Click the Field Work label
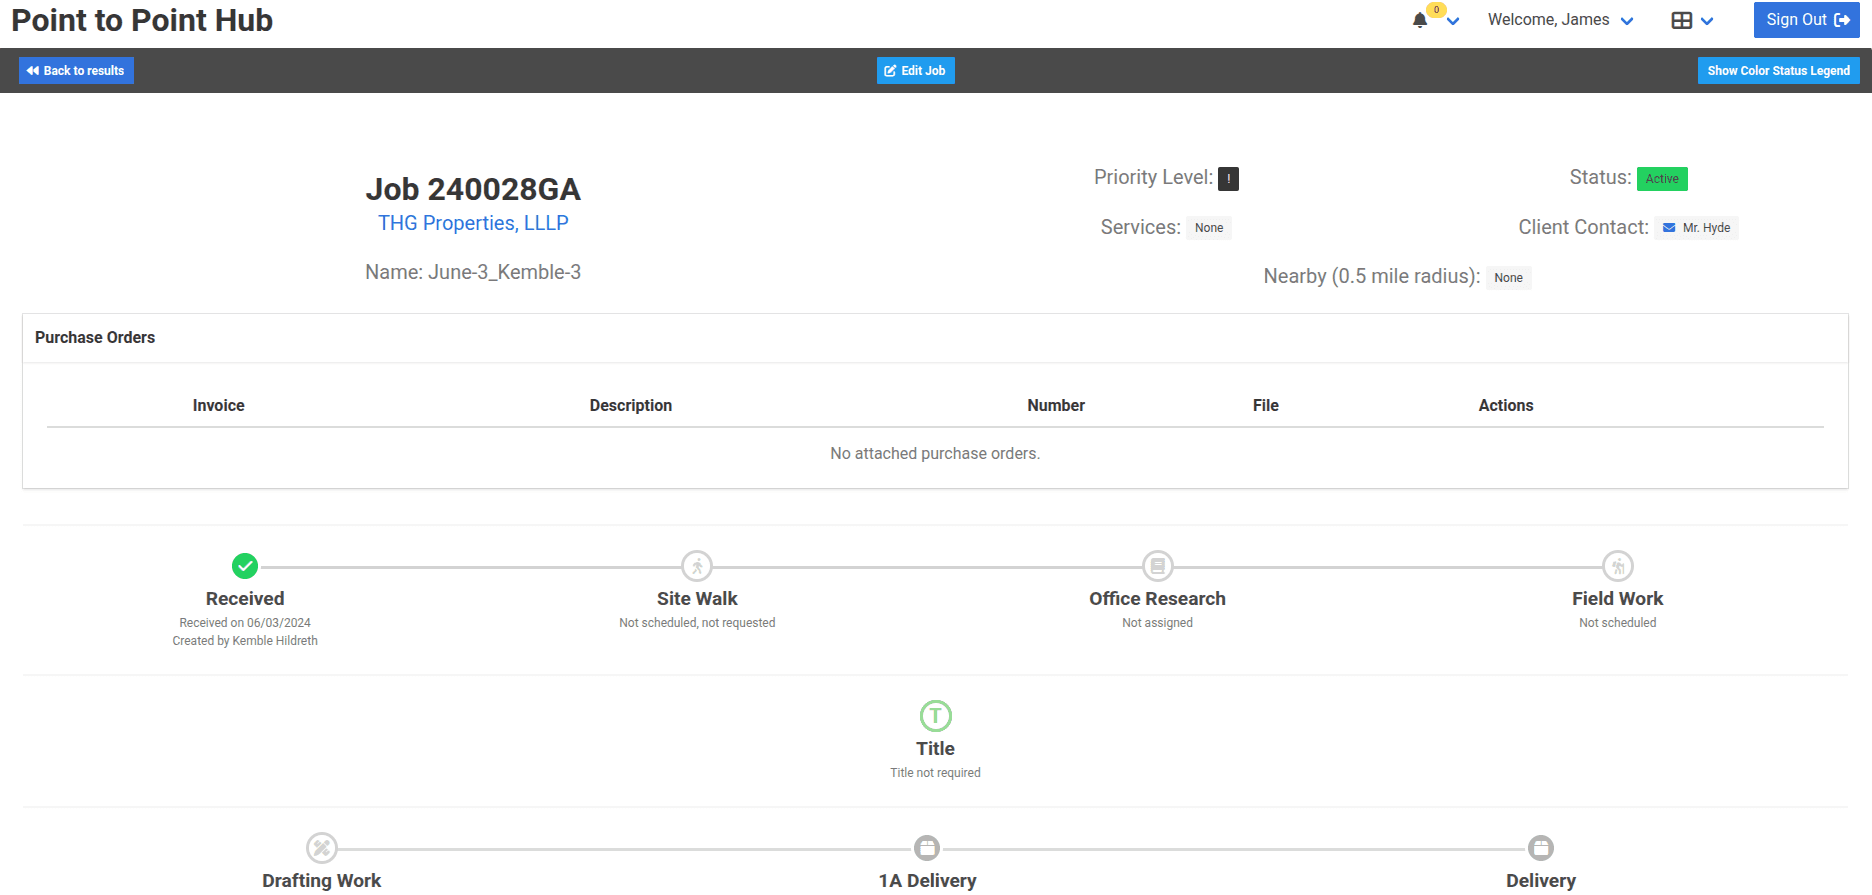The height and width of the screenshot is (895, 1872). (x=1617, y=598)
